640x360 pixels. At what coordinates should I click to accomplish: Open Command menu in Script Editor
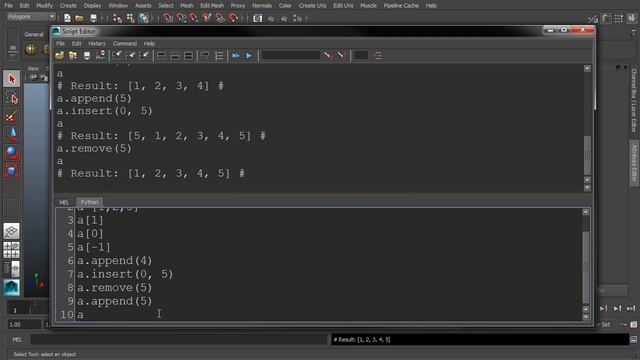(x=125, y=43)
